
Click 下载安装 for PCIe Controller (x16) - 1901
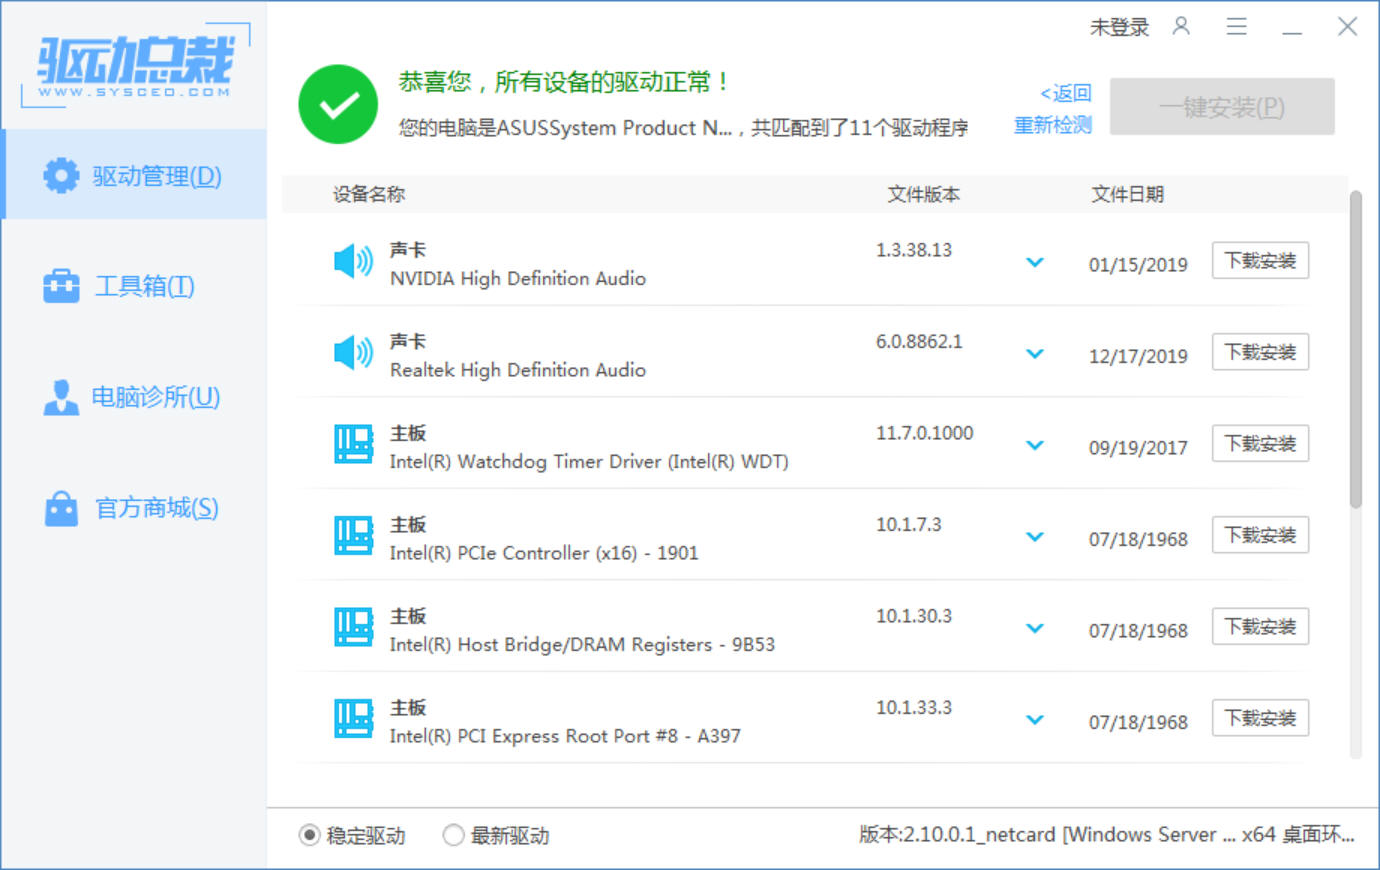coord(1260,535)
